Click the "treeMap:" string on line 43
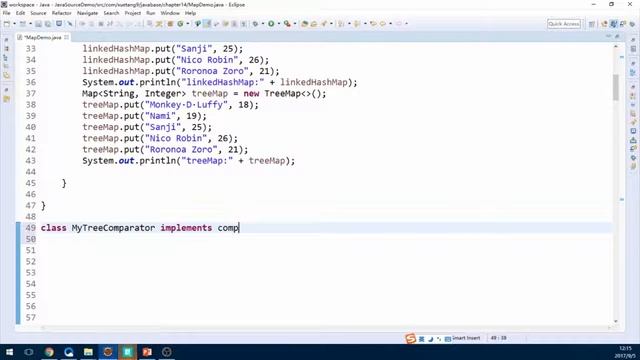640x360 pixels. click(x=207, y=161)
